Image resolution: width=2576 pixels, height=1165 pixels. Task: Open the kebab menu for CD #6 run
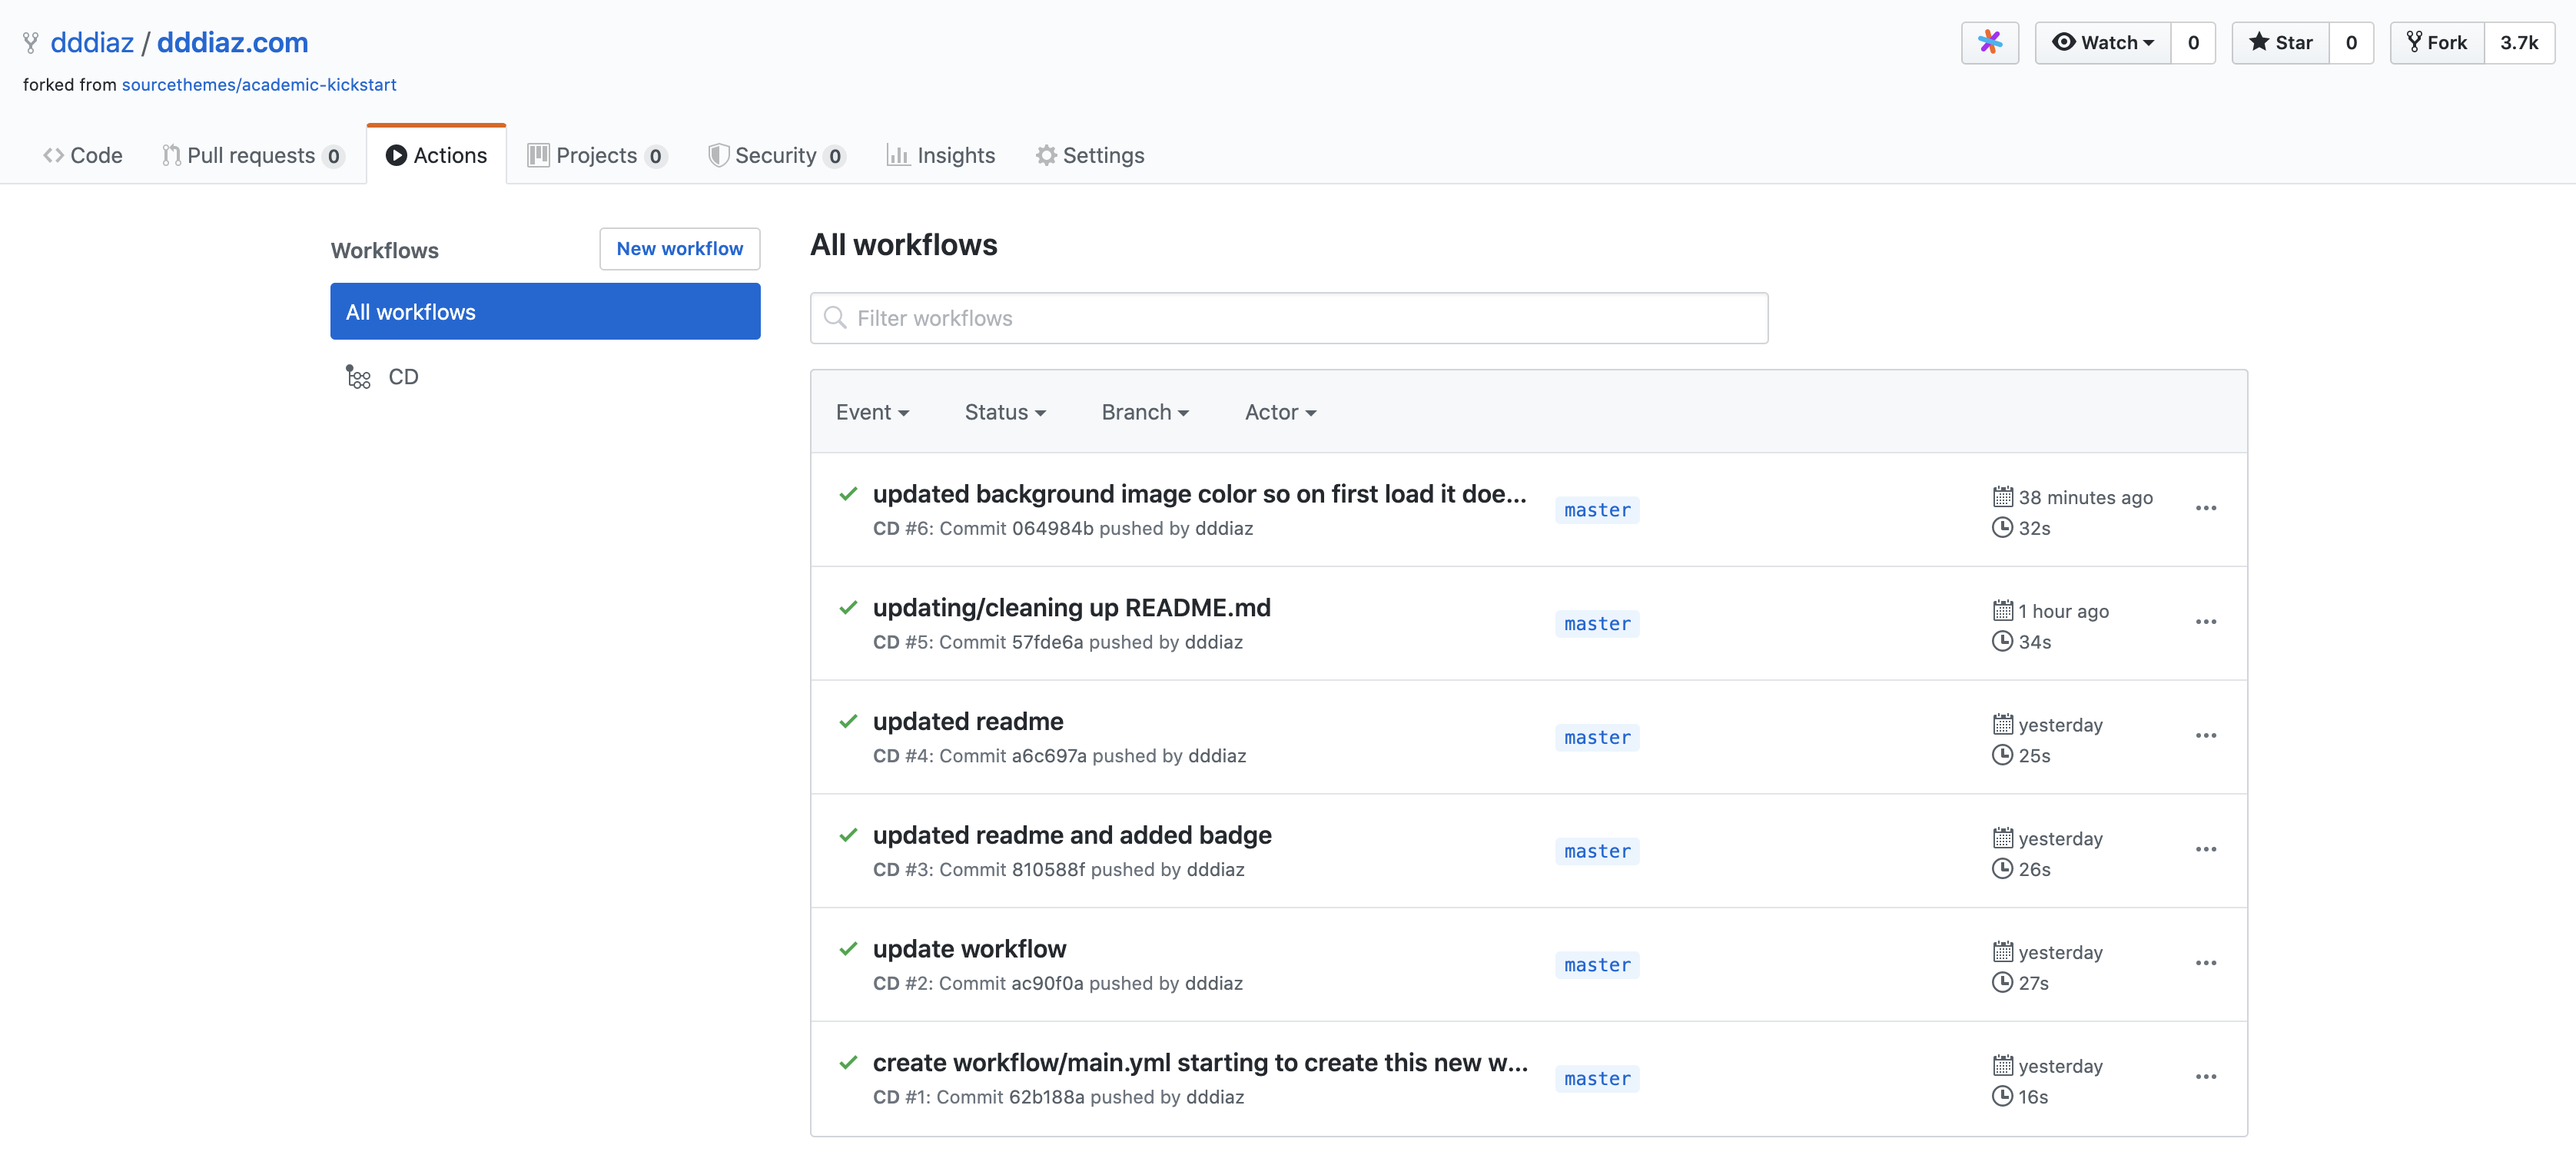(x=2206, y=508)
